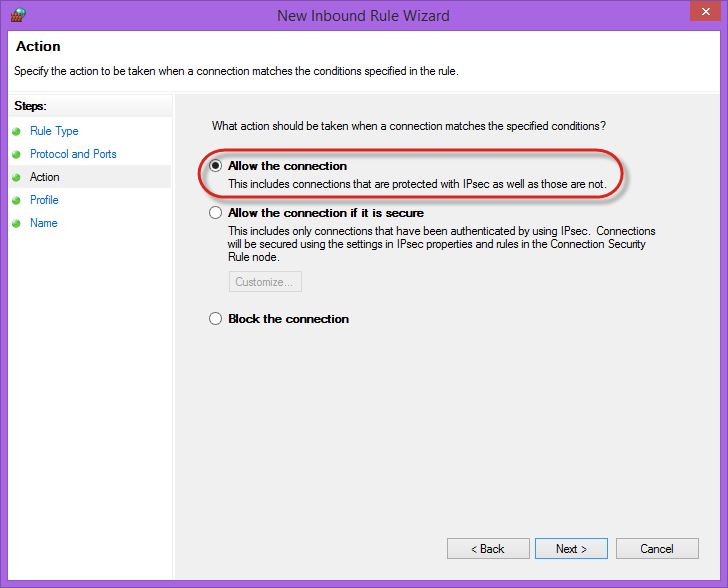Click the green bullet beside Rule Type
The height and width of the screenshot is (588, 728).
[16, 131]
